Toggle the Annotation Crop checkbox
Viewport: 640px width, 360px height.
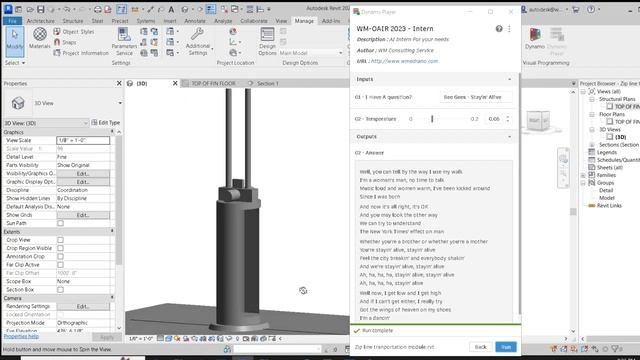click(60, 256)
